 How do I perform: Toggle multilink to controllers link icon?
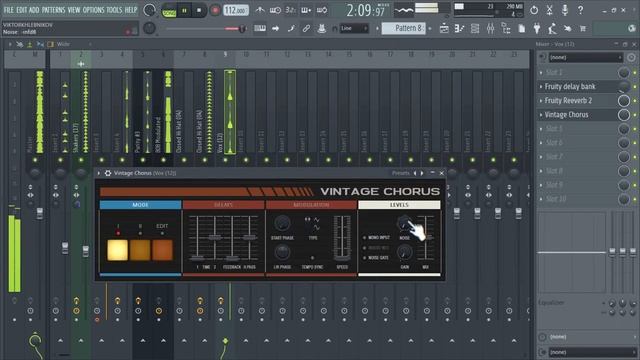coord(306,28)
